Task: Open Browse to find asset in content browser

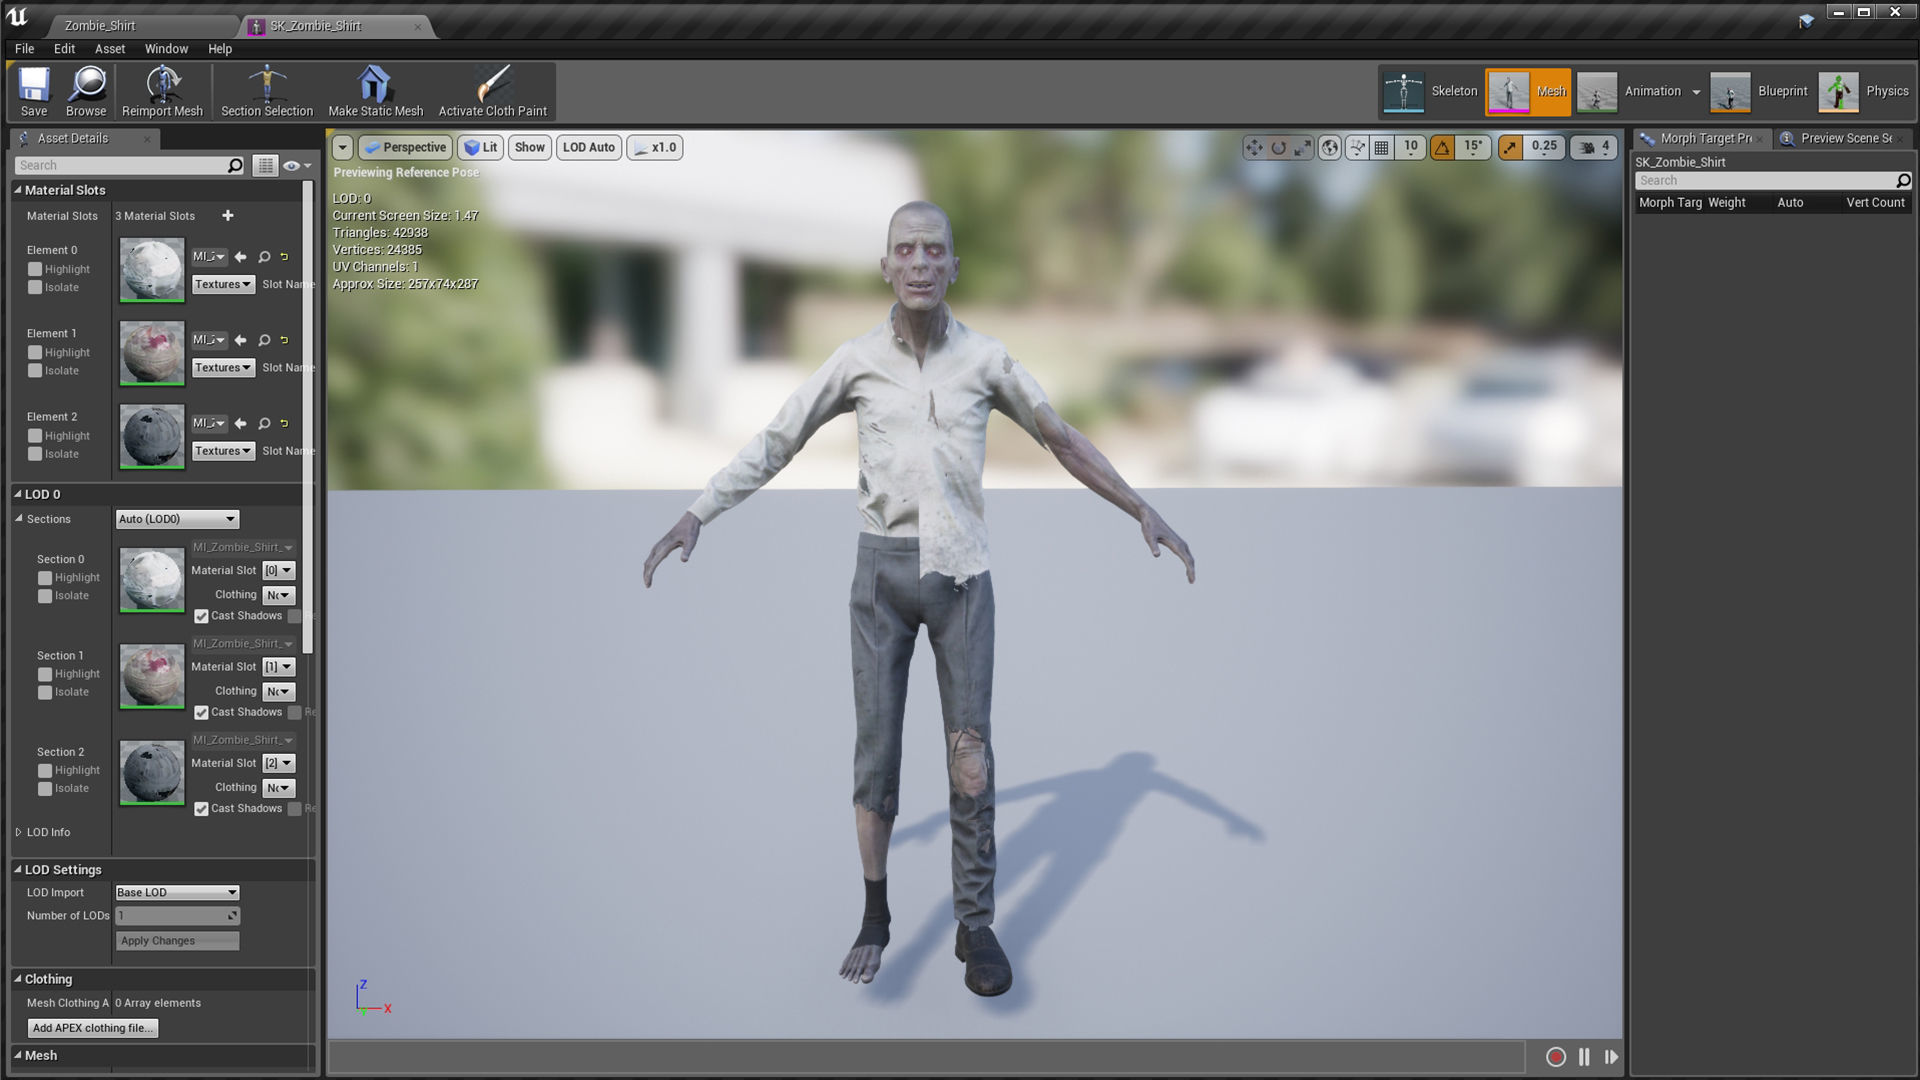Action: tap(86, 91)
